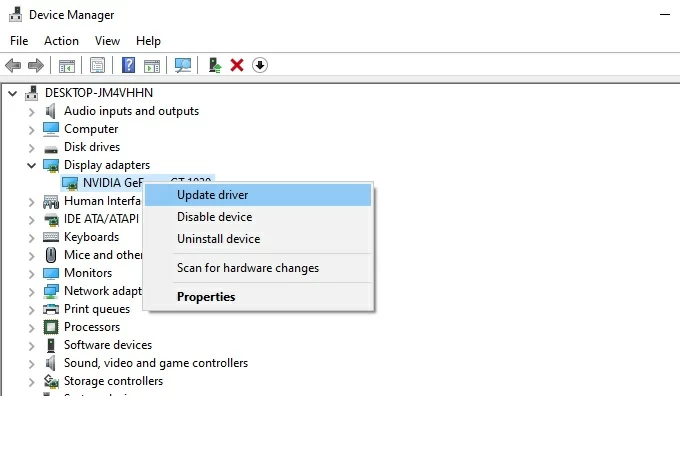Select Sound, video and game controllers
680x450 pixels.
[155, 363]
